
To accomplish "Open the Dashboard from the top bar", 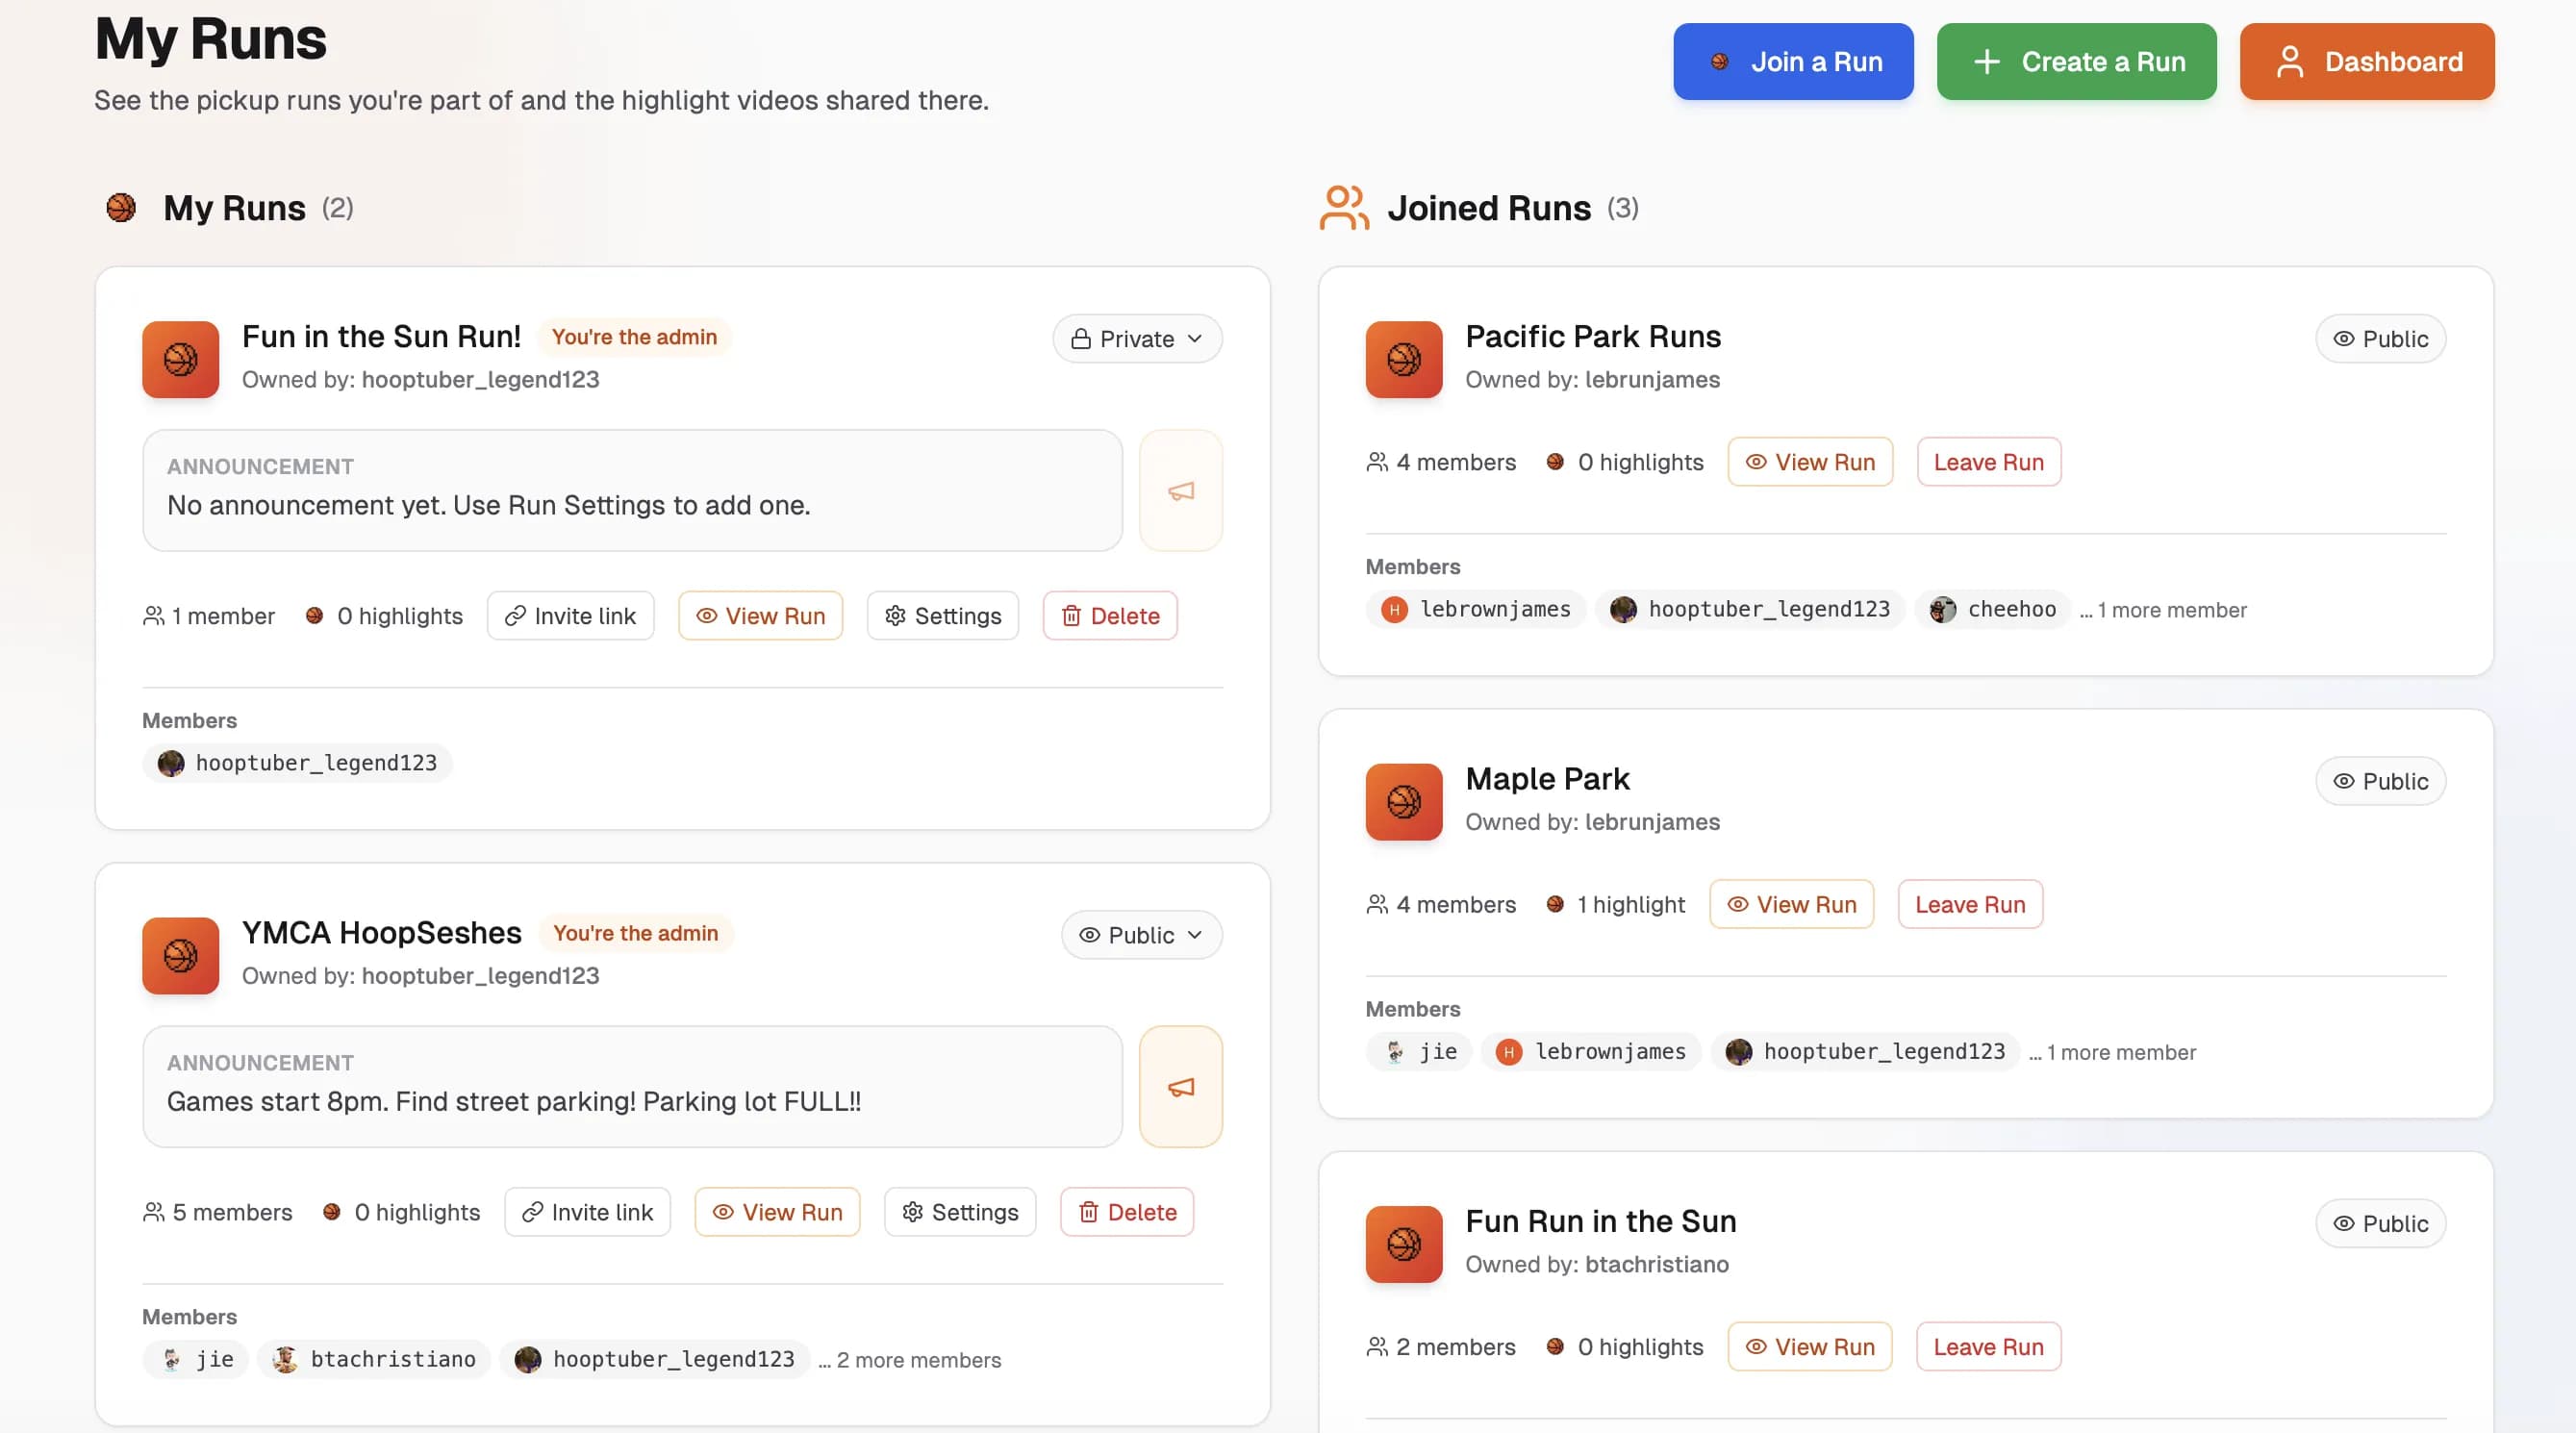I will pos(2366,62).
